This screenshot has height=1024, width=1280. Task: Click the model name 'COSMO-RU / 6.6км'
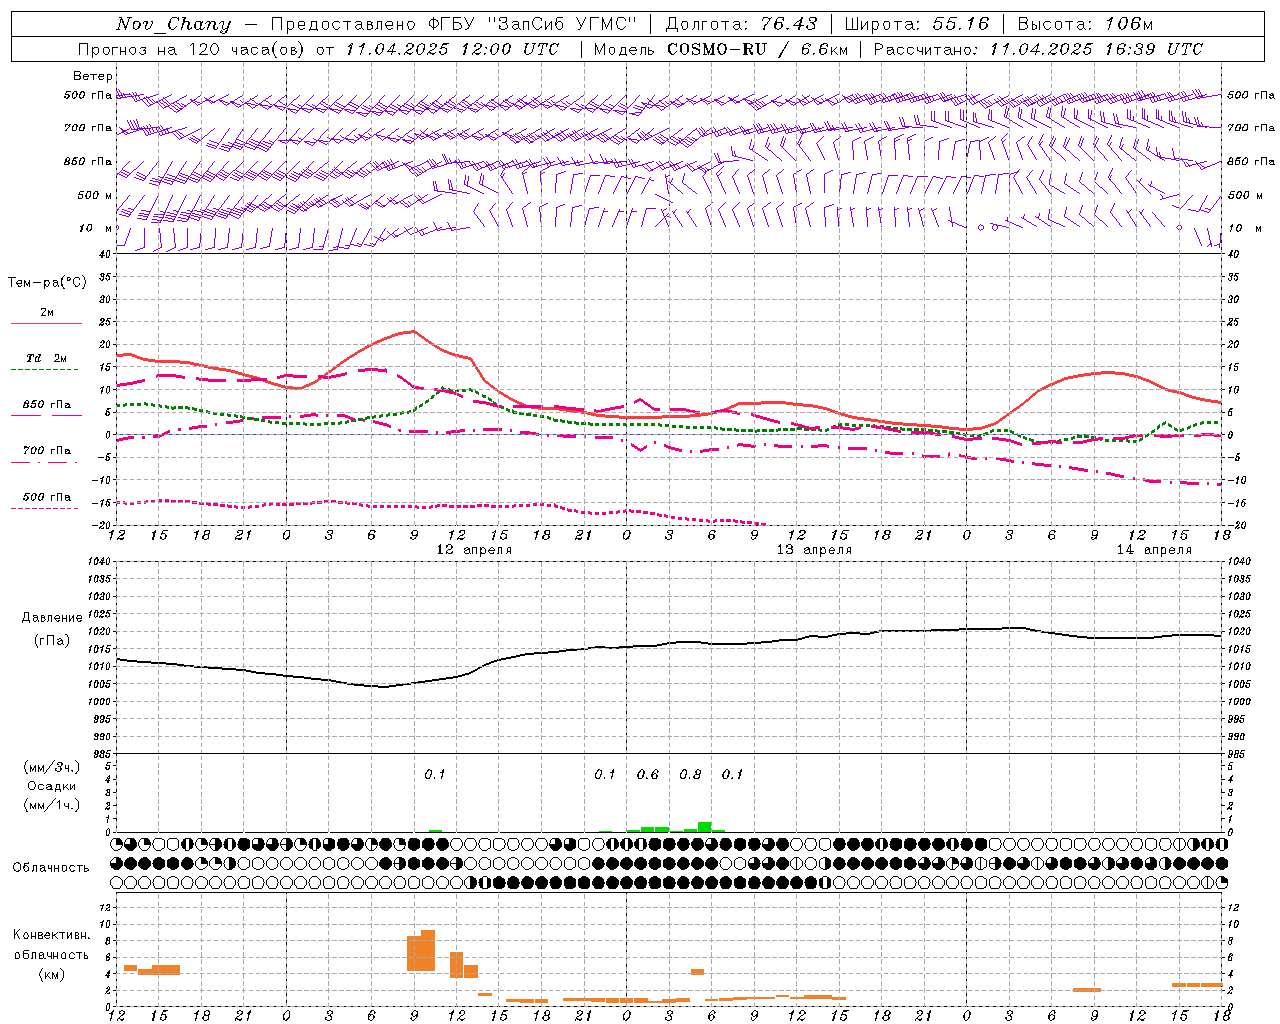[758, 49]
